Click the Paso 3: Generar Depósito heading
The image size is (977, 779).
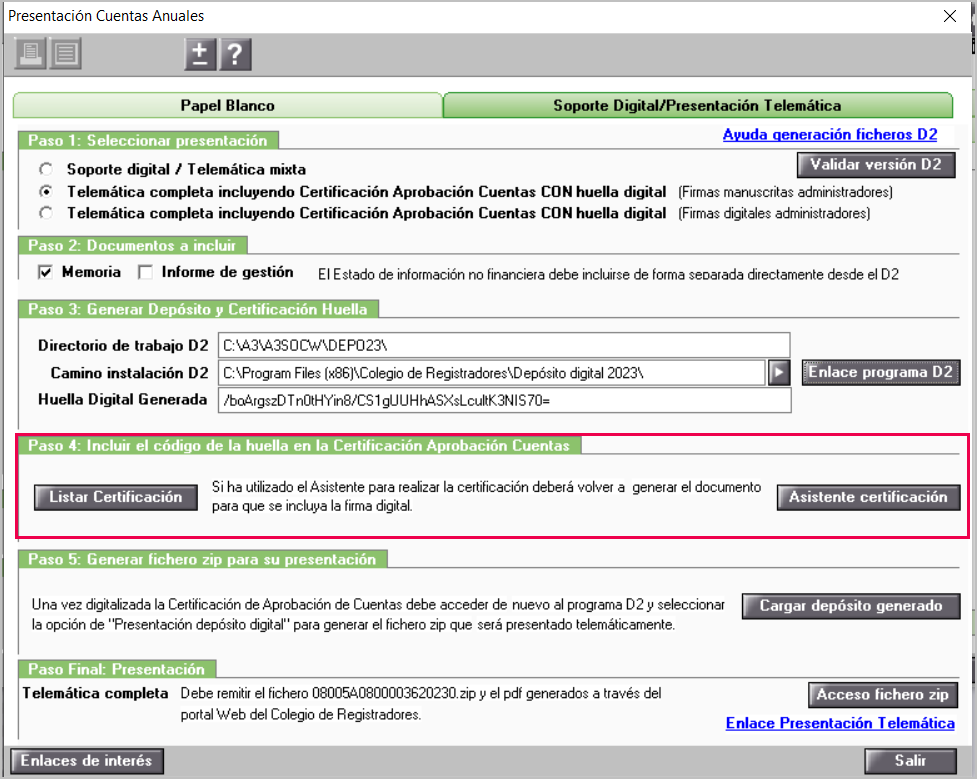198,309
